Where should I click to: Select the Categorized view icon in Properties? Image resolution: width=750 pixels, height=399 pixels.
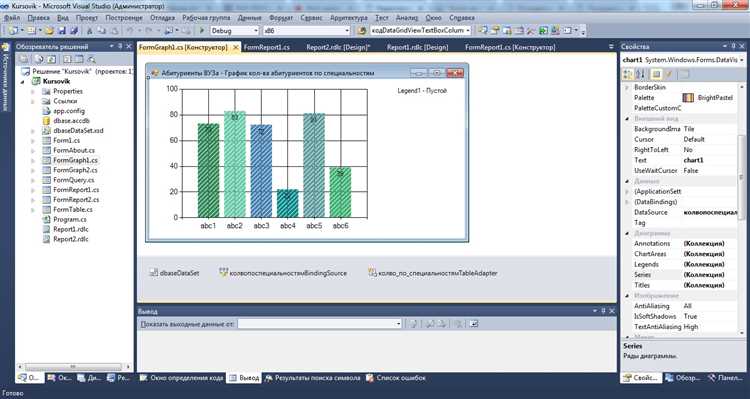628,74
